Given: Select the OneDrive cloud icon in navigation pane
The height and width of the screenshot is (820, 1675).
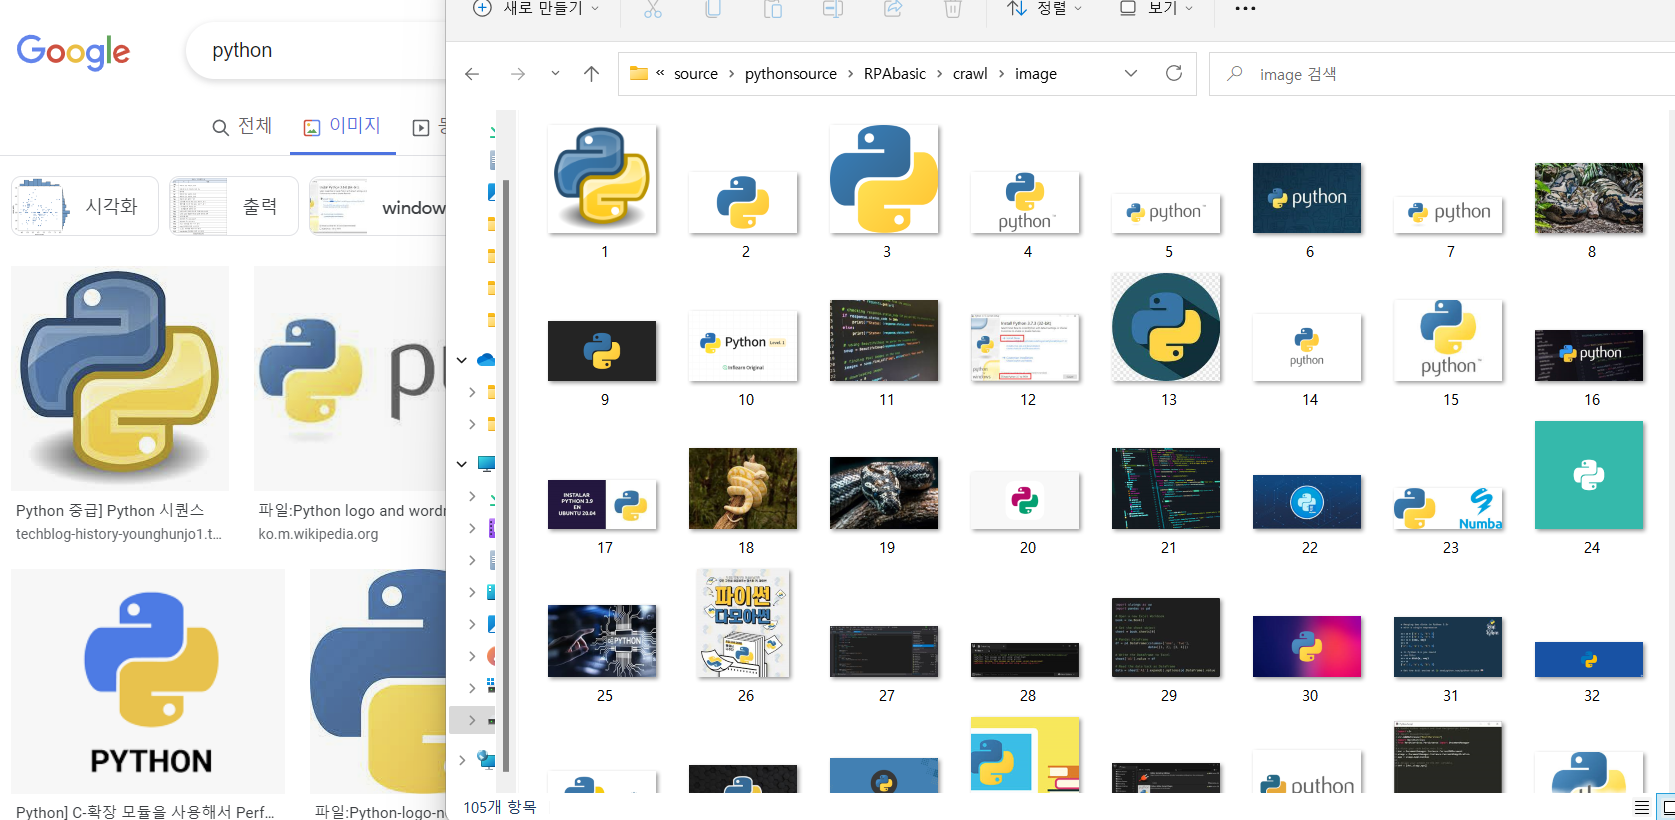Looking at the screenshot, I should click(486, 360).
